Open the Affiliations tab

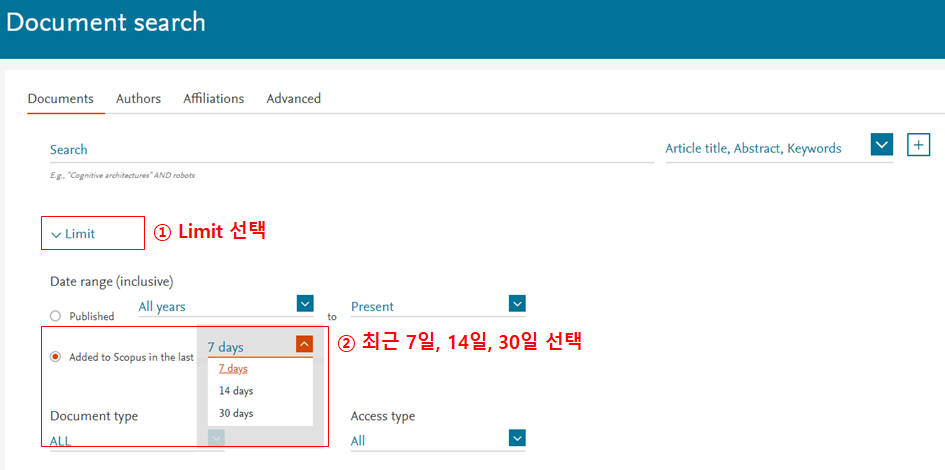[213, 98]
